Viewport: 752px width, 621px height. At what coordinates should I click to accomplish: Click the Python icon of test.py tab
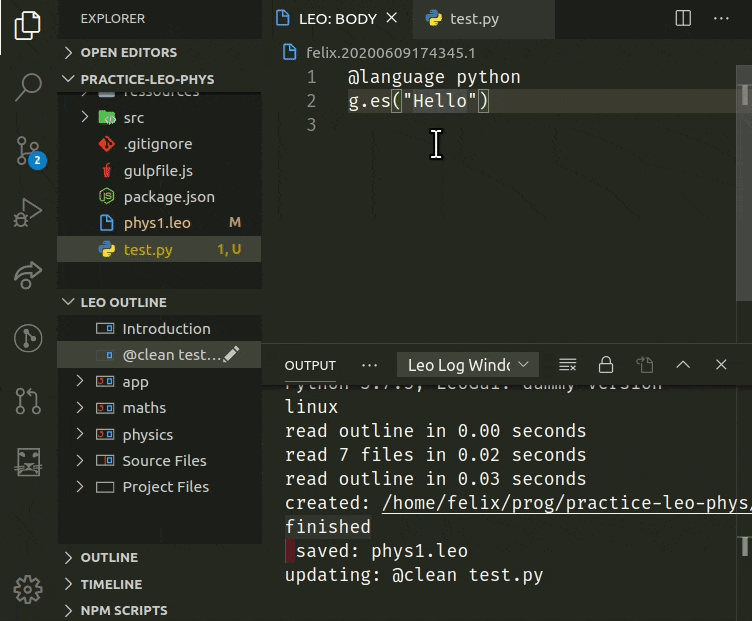click(434, 19)
